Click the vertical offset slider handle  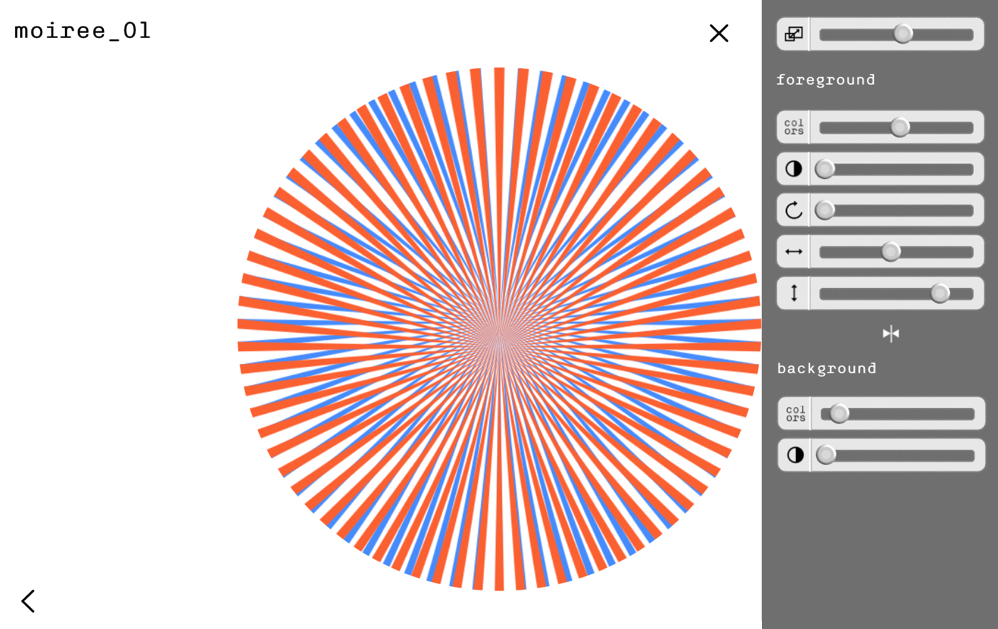(940, 293)
